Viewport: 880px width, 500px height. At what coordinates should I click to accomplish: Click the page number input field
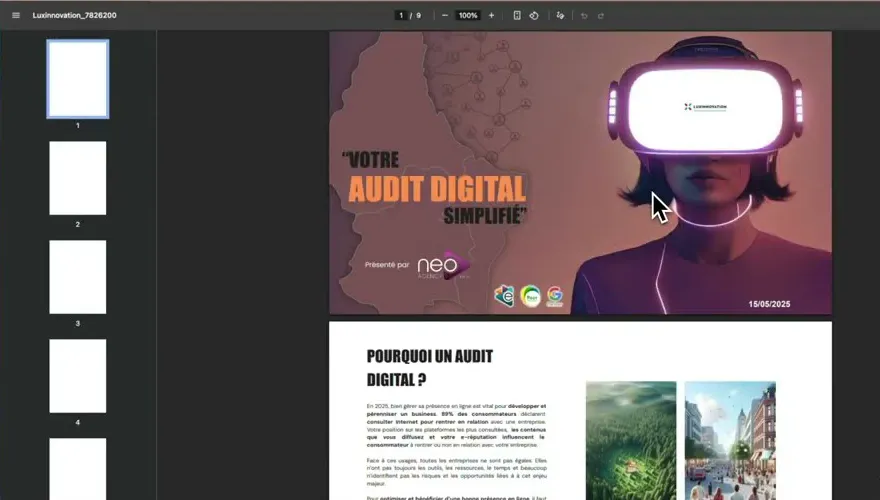pyautogui.click(x=401, y=15)
